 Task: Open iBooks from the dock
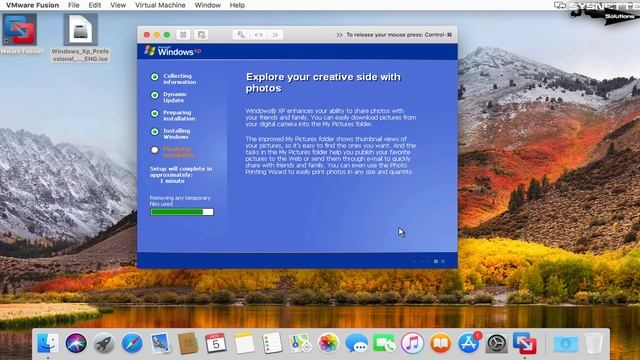[440, 343]
